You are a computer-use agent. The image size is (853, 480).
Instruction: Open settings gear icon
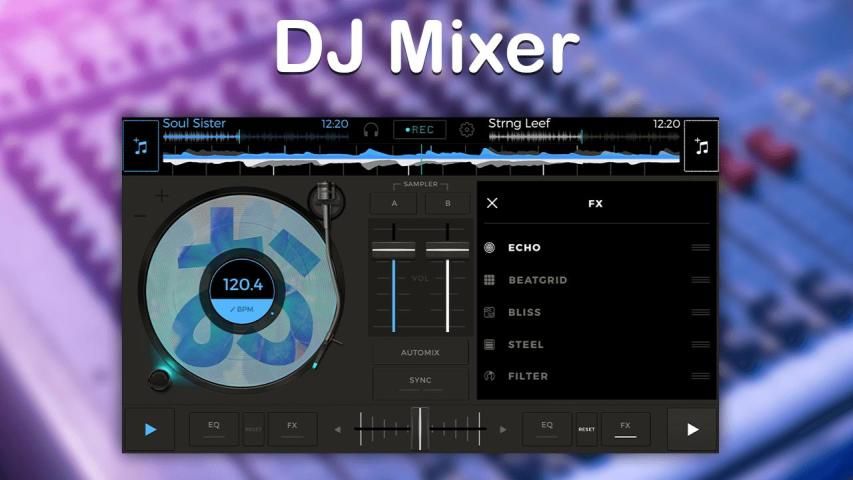467,129
